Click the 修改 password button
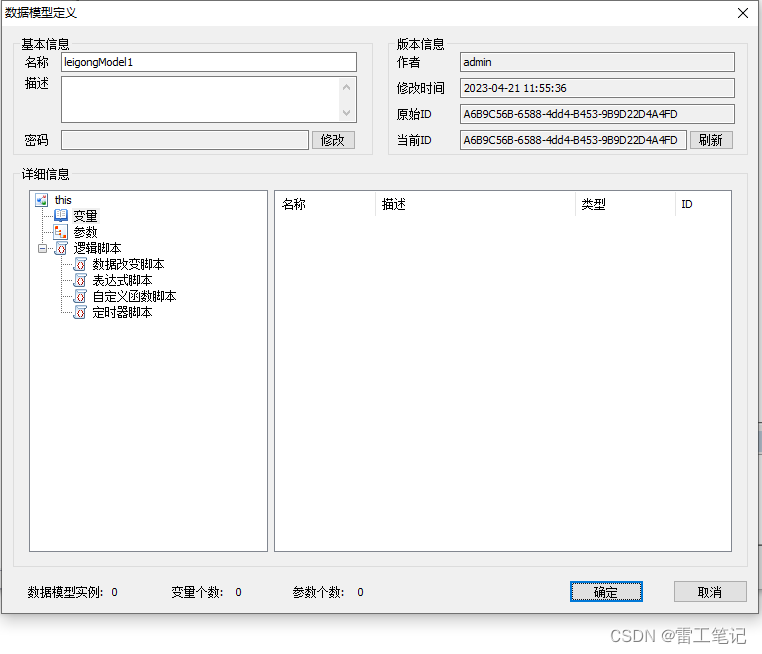This screenshot has width=762, height=654. click(x=333, y=140)
